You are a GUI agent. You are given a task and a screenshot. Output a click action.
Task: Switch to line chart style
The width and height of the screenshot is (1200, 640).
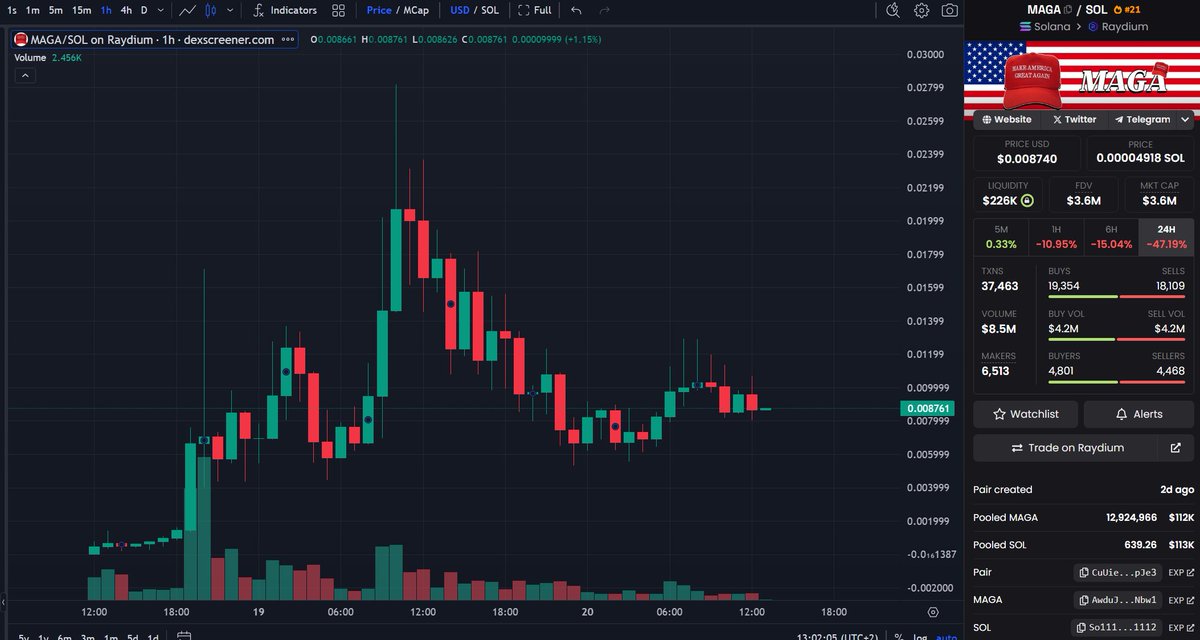(x=188, y=10)
